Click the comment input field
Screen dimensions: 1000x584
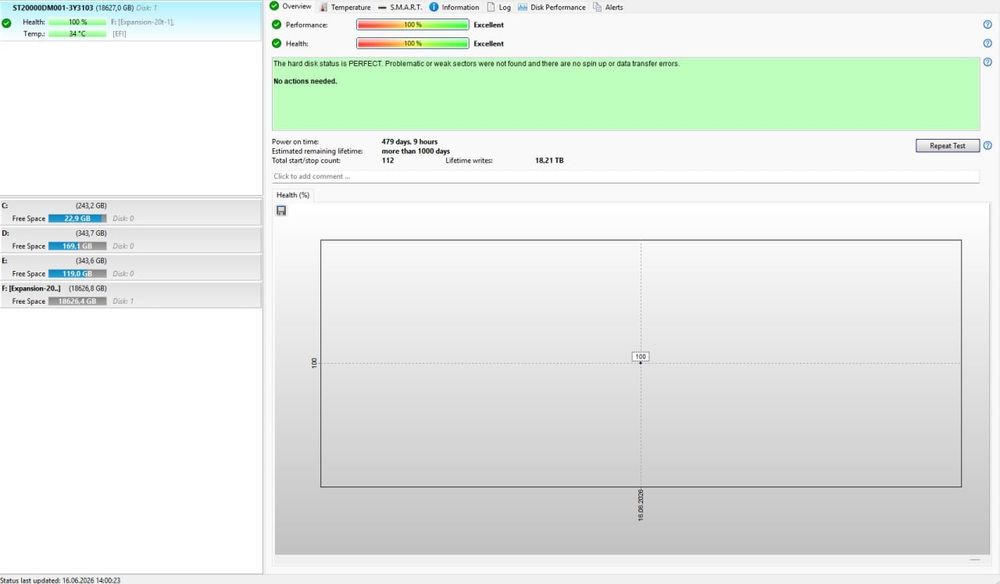(626, 177)
